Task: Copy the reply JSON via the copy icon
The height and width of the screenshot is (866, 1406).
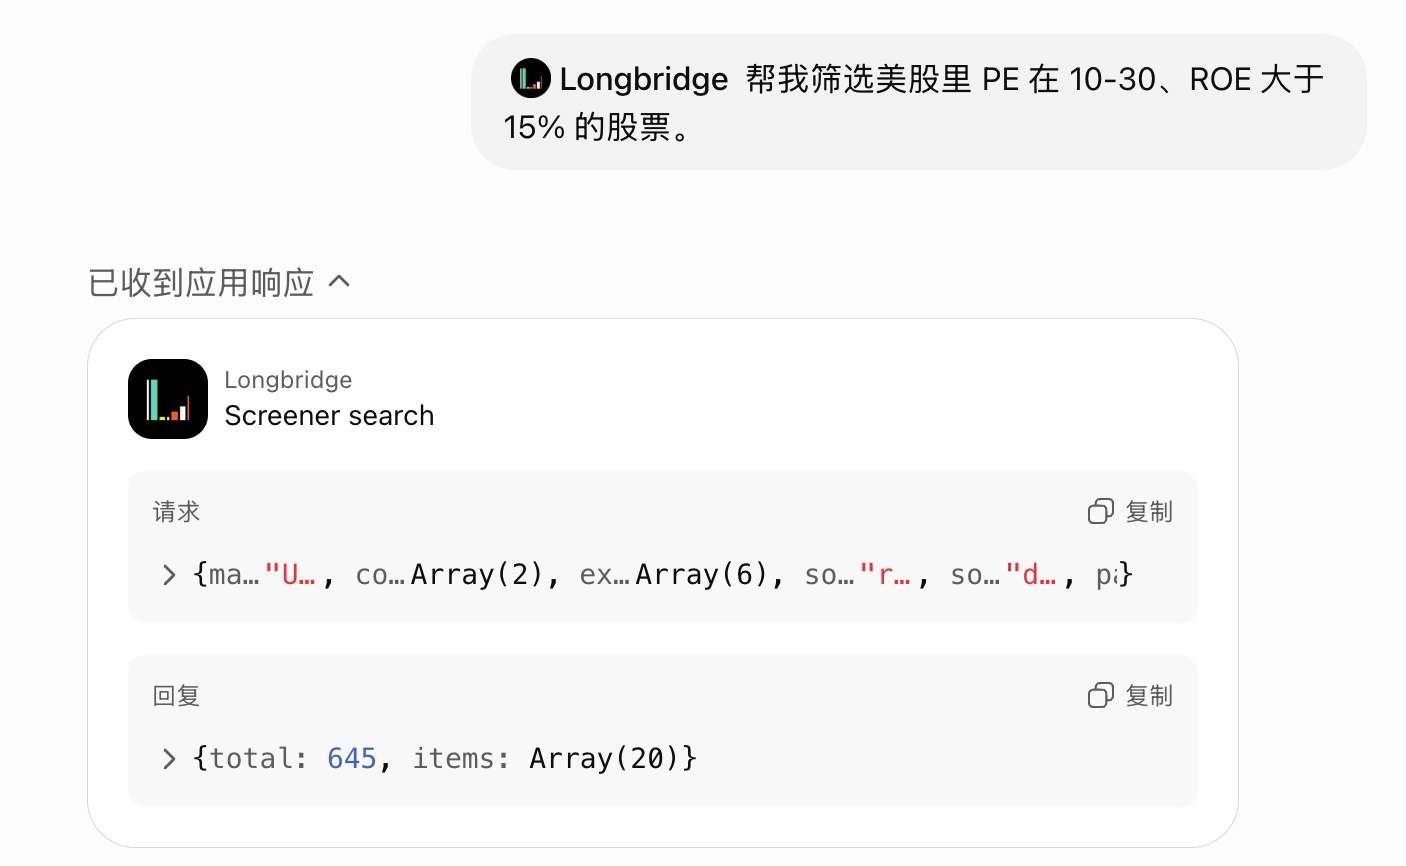Action: click(x=1100, y=696)
